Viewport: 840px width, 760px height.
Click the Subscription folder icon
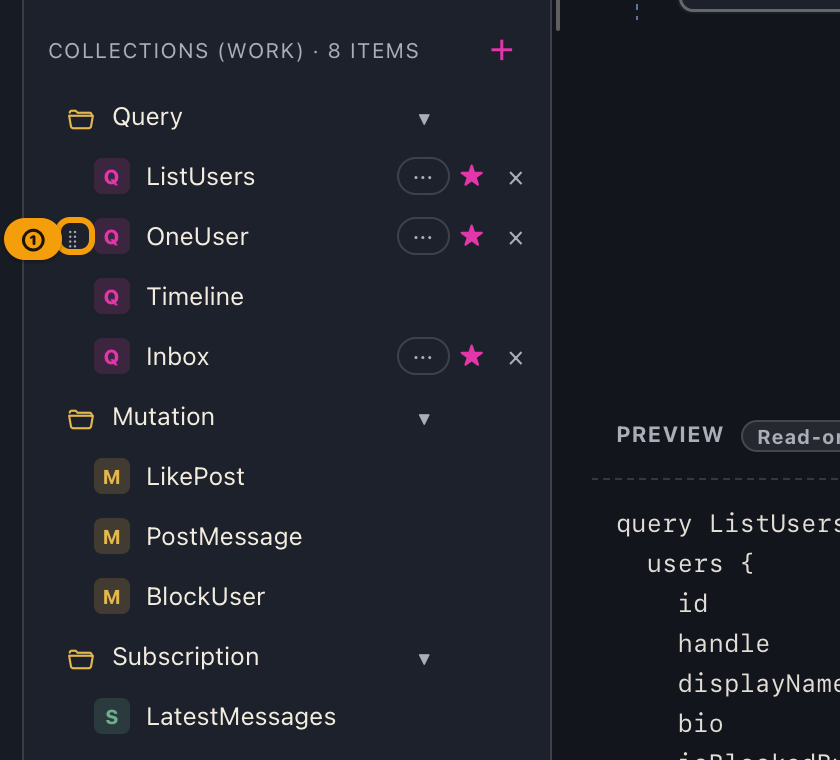pos(81,658)
